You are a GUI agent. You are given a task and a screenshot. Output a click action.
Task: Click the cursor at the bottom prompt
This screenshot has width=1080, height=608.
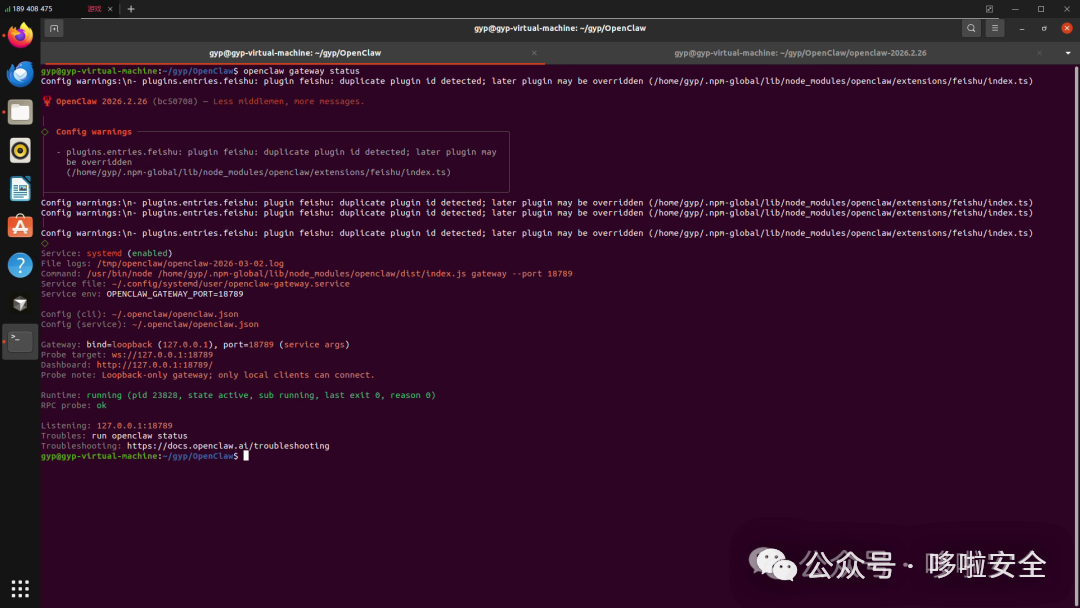pyautogui.click(x=246, y=456)
